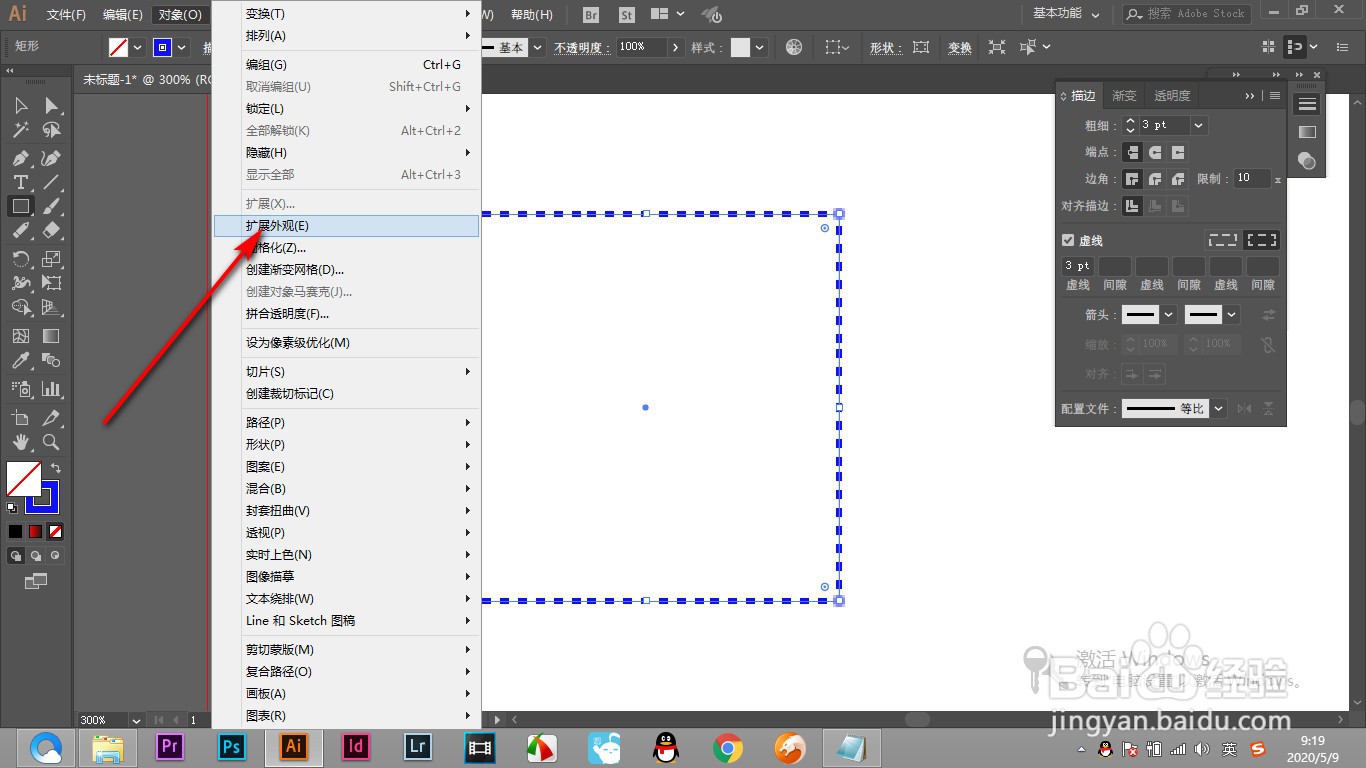Open the 文件(F) menu

tap(66, 15)
